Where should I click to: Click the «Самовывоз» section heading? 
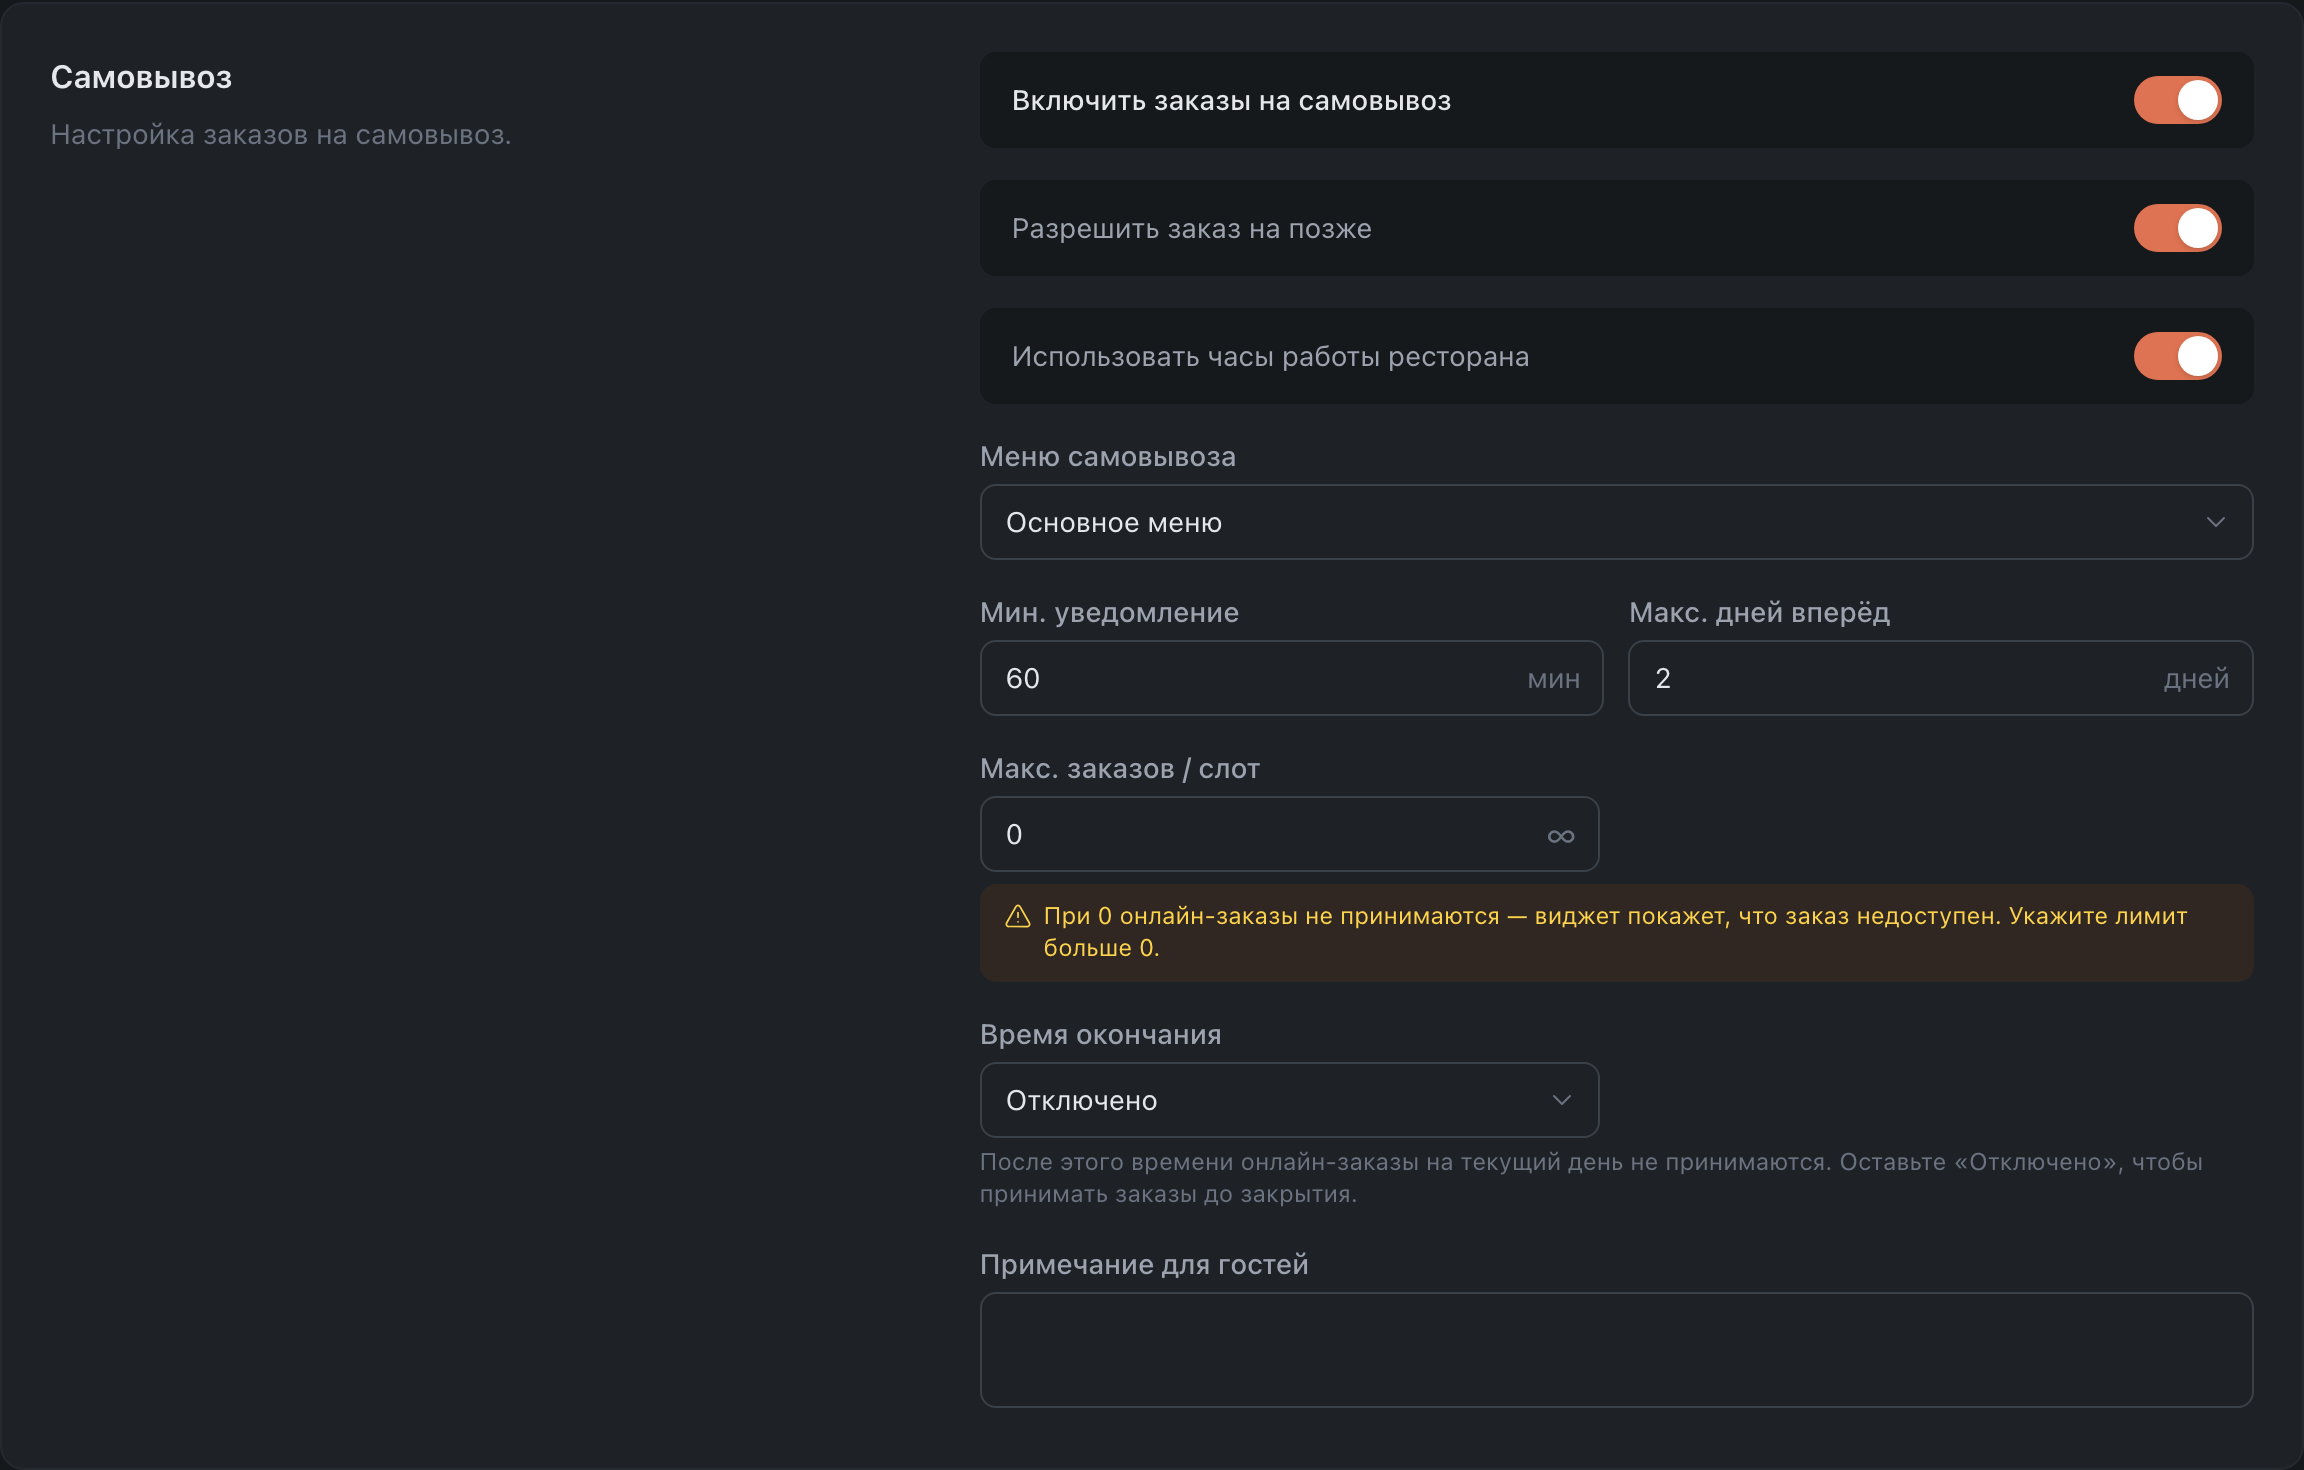click(141, 77)
